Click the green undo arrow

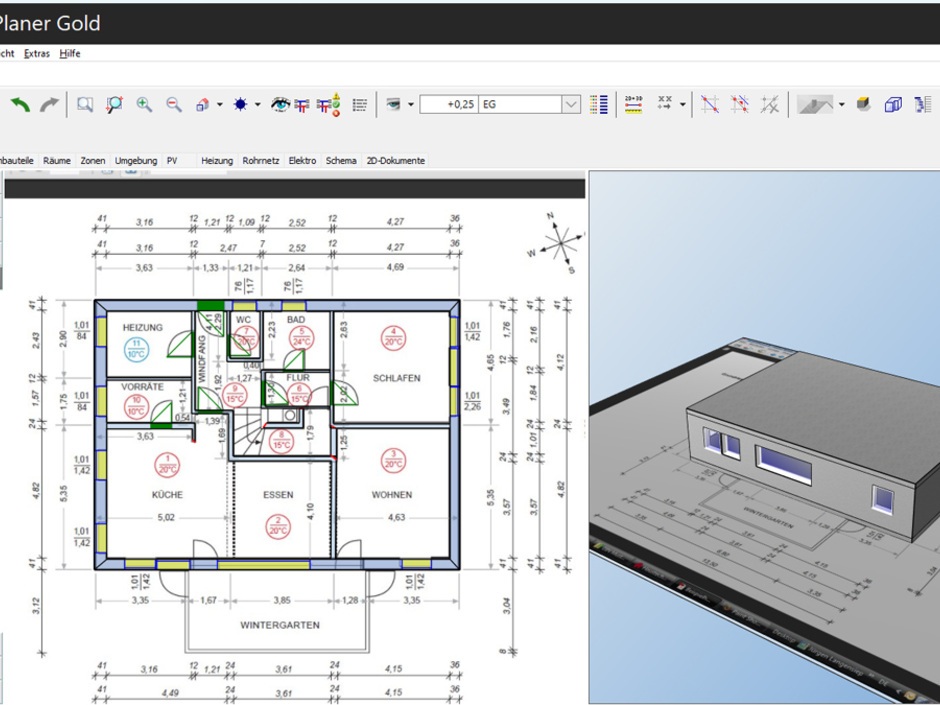20,104
